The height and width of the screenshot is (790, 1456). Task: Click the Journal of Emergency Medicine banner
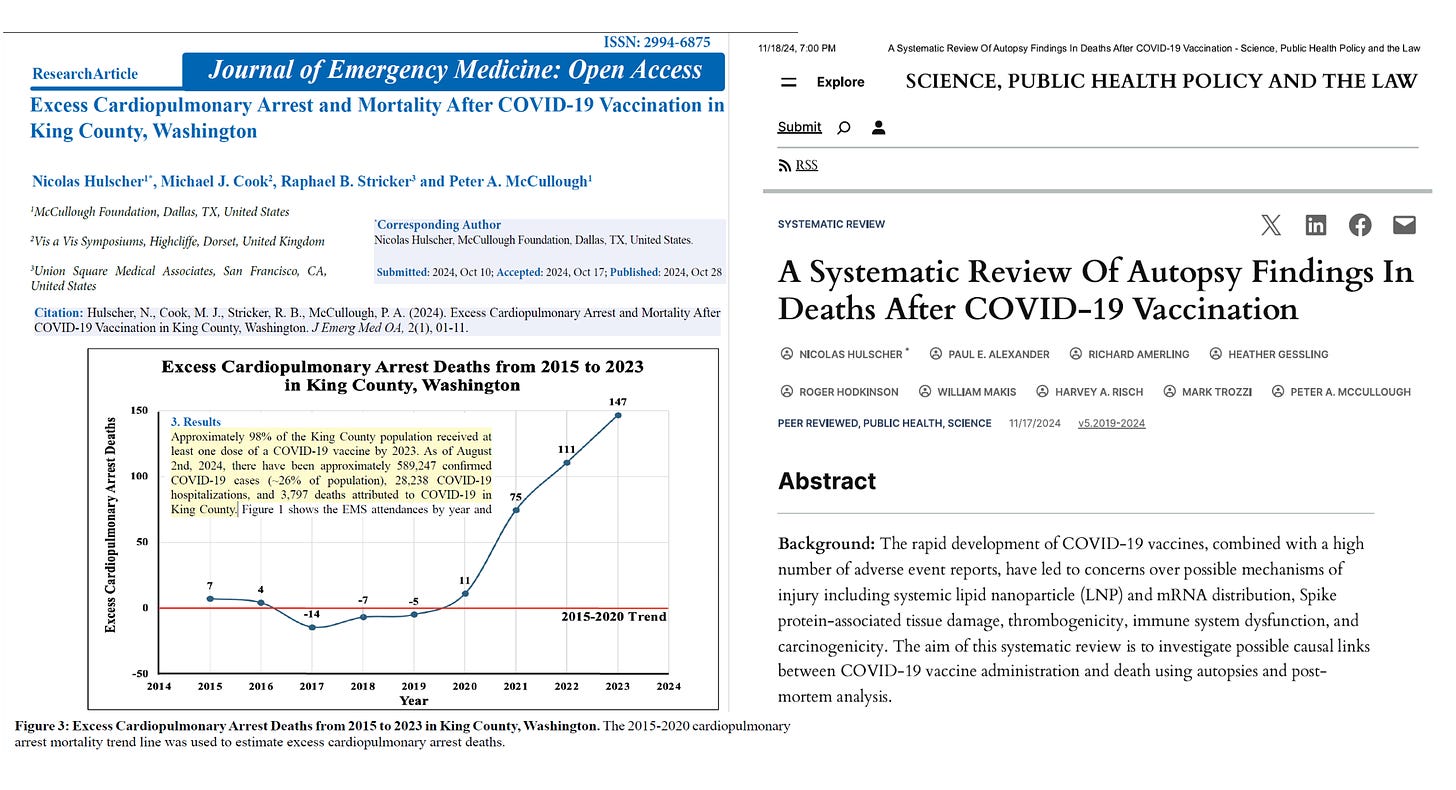[x=454, y=71]
